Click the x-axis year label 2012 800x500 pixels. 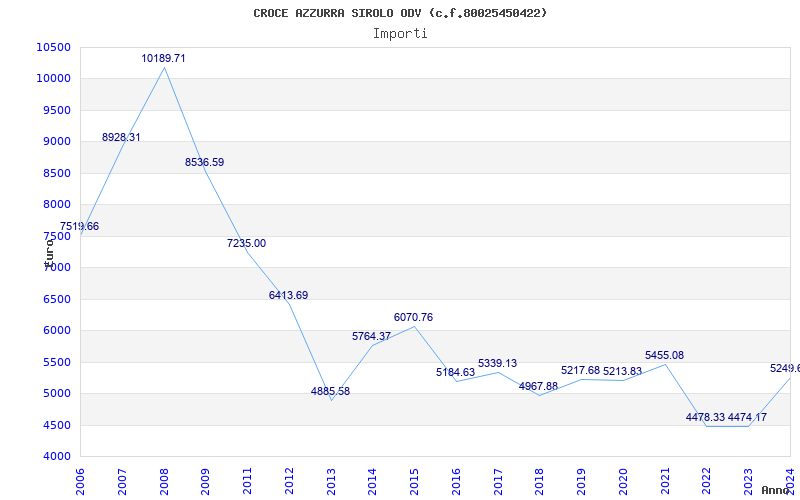pos(289,481)
